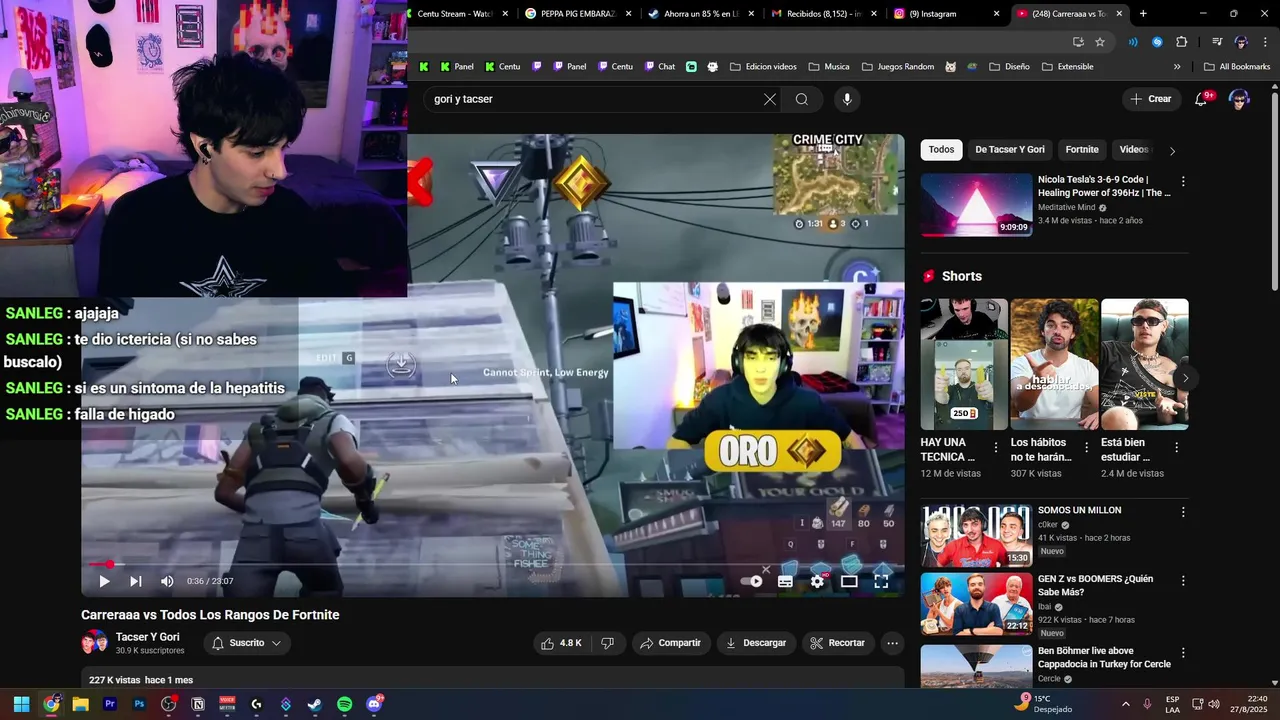The height and width of the screenshot is (720, 1280).
Task: Open options for GEN Z vs BOOMERS
Action: [x=1183, y=581]
